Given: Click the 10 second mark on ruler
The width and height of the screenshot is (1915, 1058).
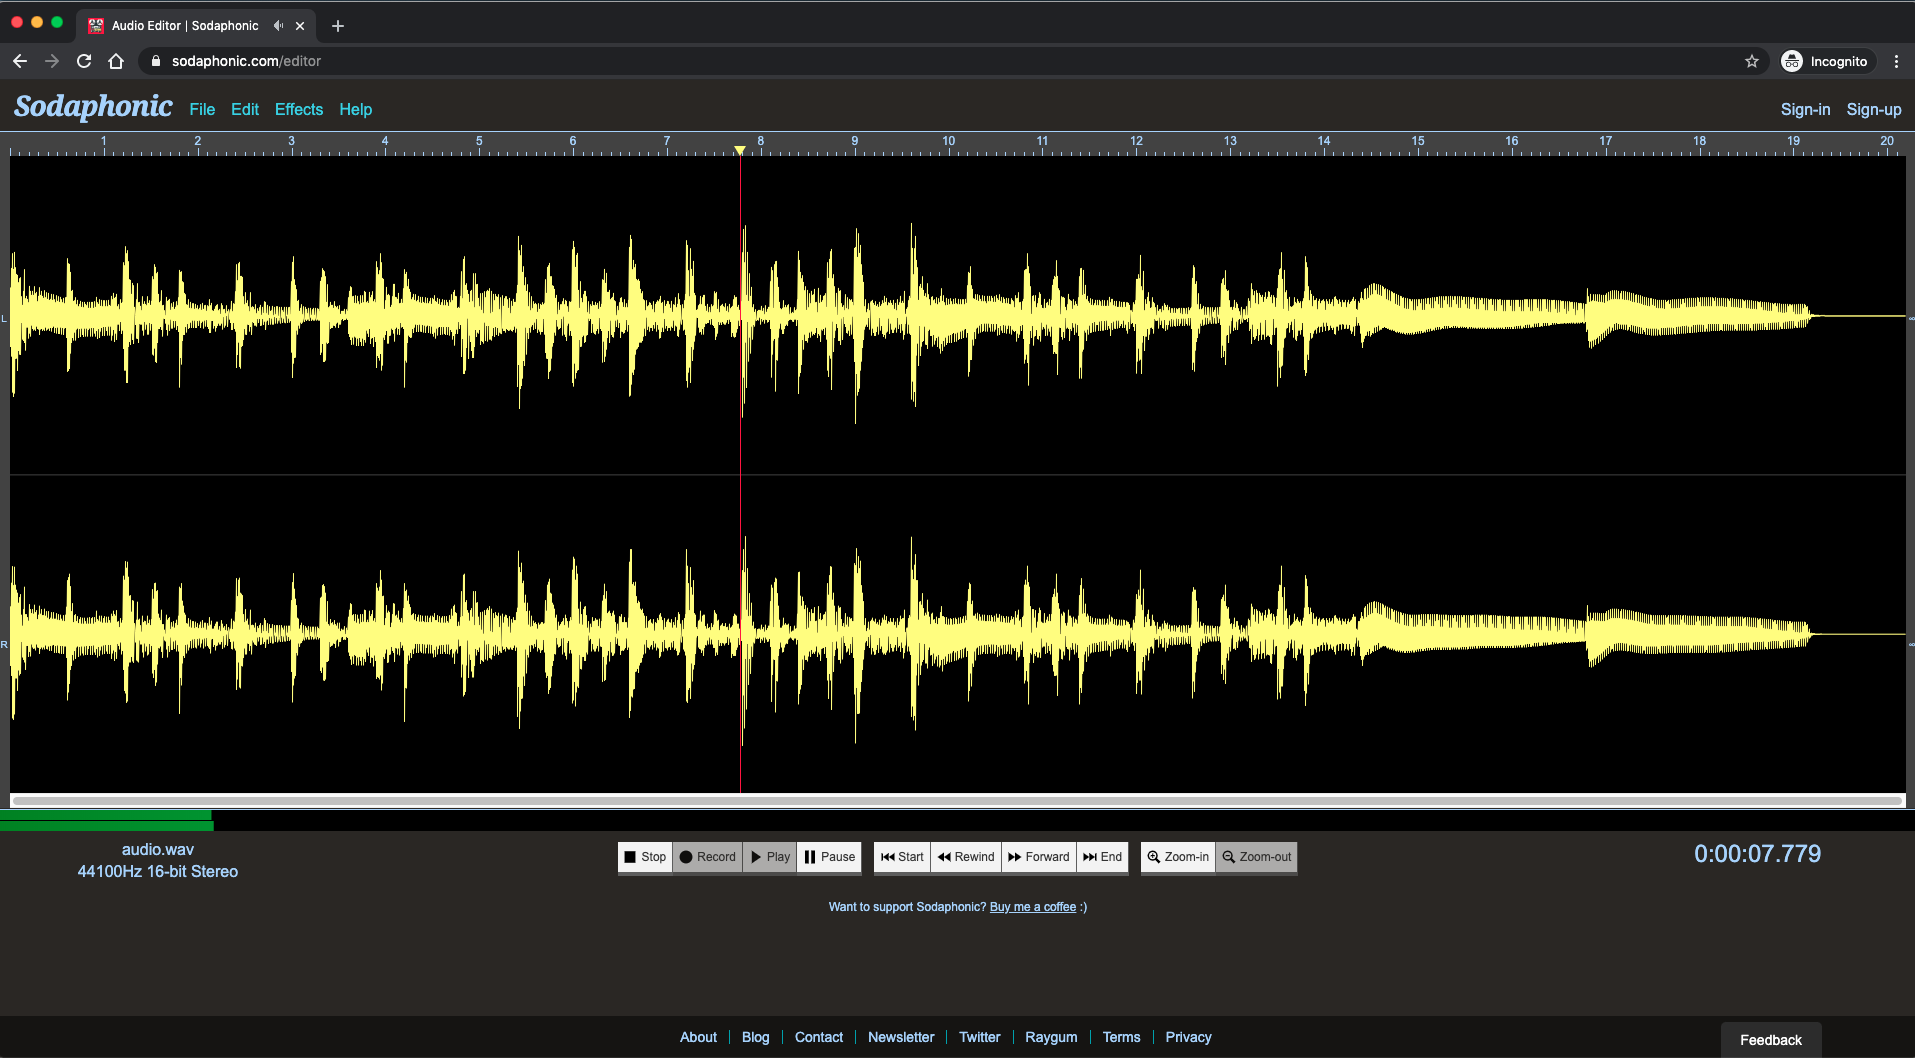Looking at the screenshot, I should click(948, 142).
